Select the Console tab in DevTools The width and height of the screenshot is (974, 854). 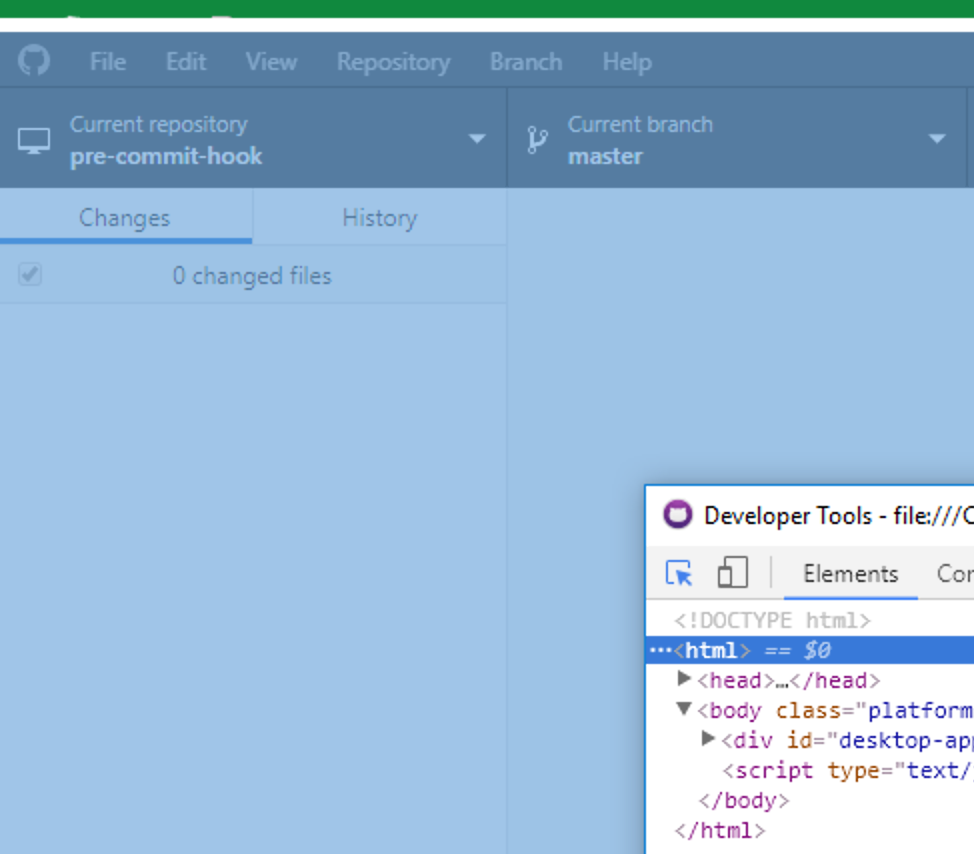955,573
